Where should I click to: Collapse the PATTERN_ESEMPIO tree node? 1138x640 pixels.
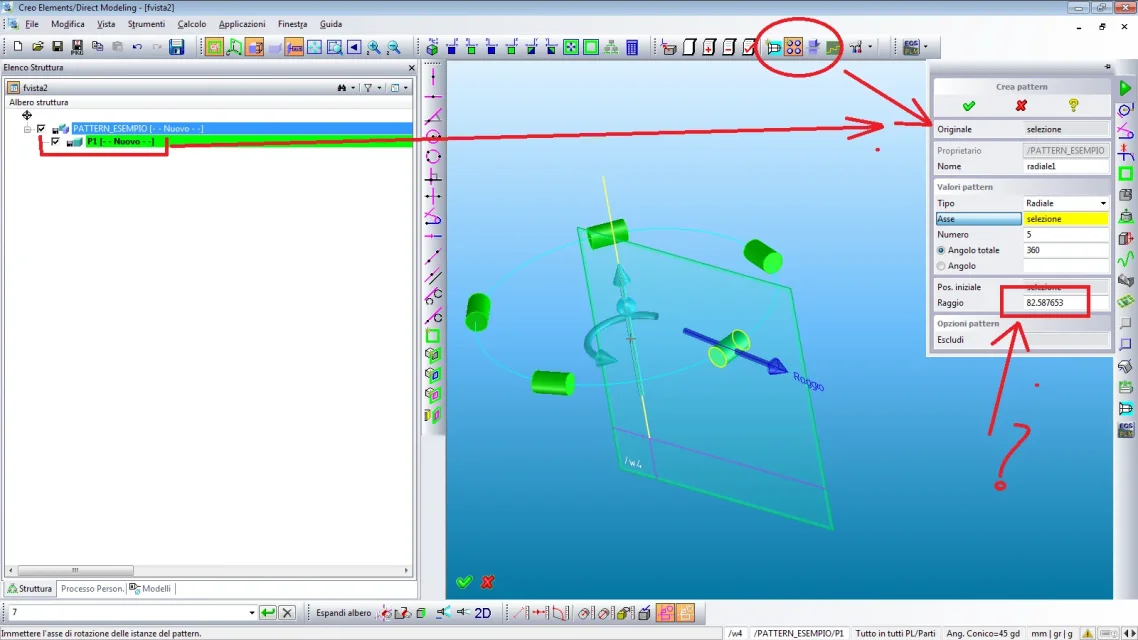point(28,129)
